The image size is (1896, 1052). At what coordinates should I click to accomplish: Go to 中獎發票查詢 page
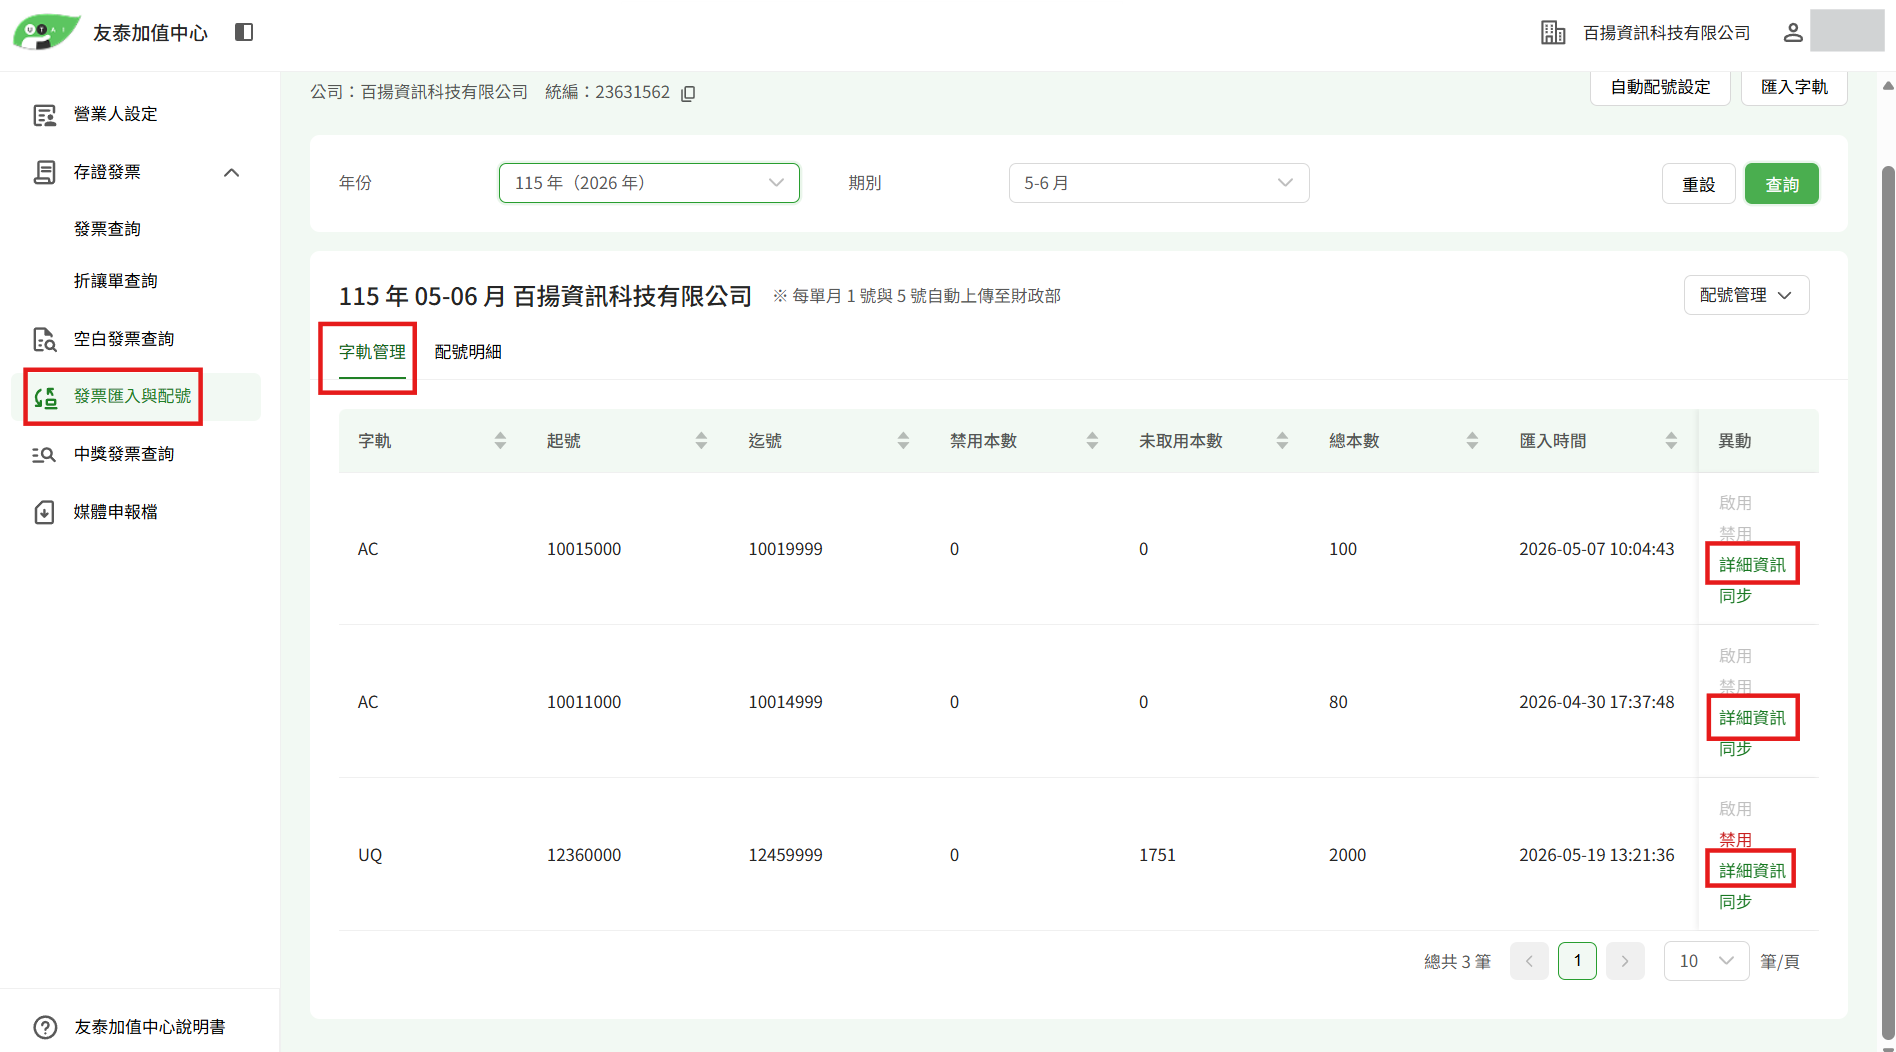[x=123, y=454]
